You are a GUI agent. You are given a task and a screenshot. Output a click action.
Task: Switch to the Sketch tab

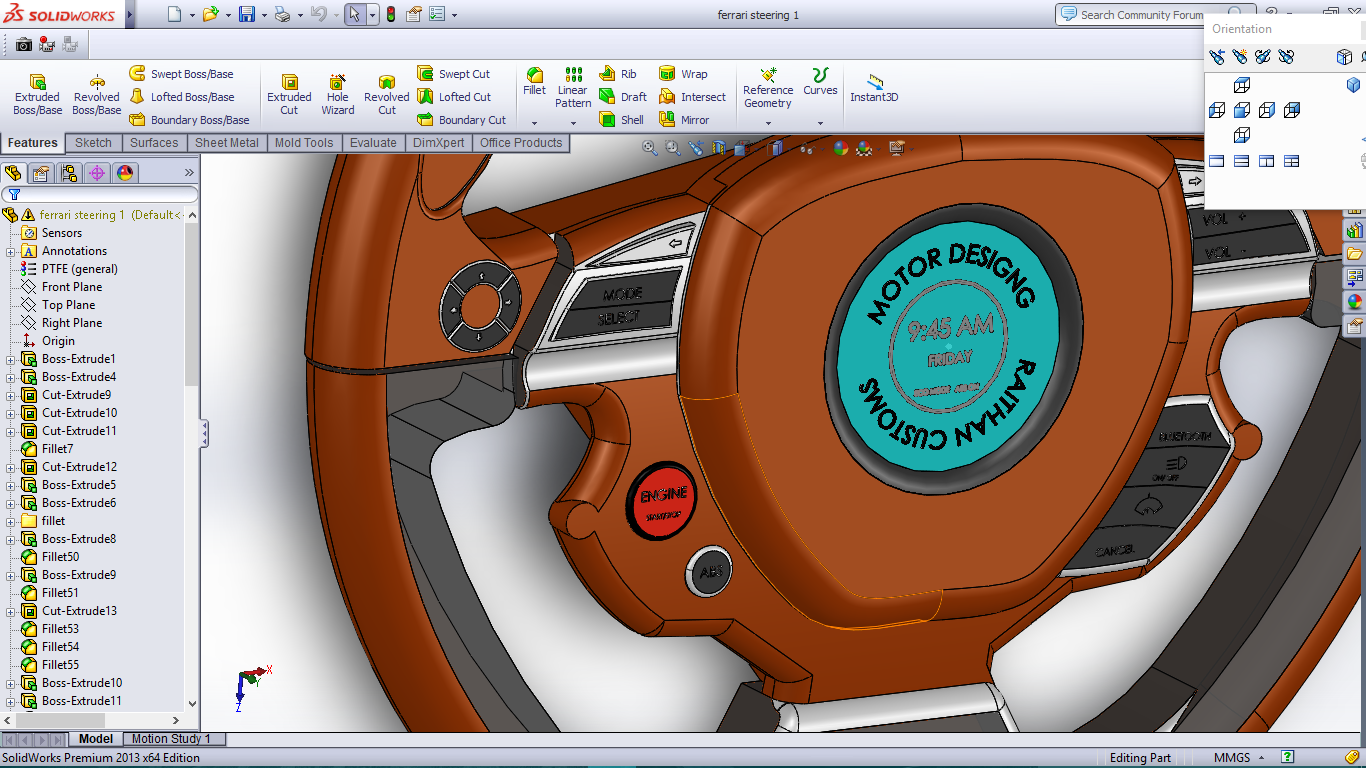(x=93, y=143)
